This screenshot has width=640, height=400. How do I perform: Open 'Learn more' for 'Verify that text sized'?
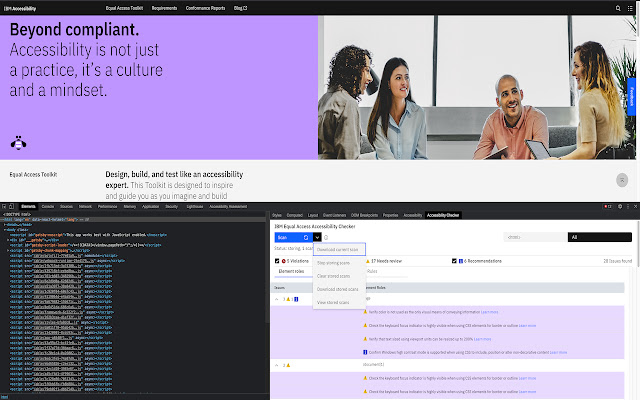(482, 339)
